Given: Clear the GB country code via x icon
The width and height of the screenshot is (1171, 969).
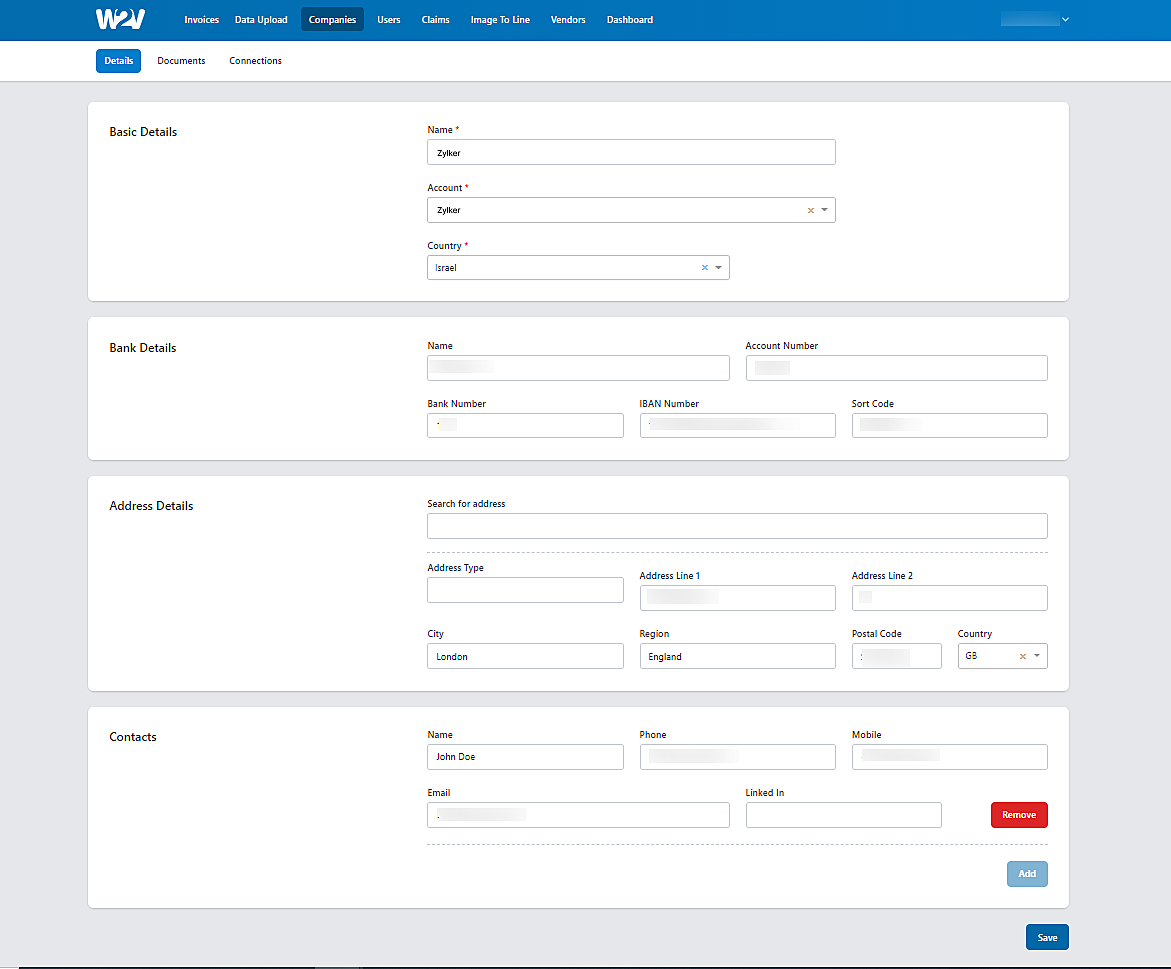Looking at the screenshot, I should click(x=1021, y=656).
